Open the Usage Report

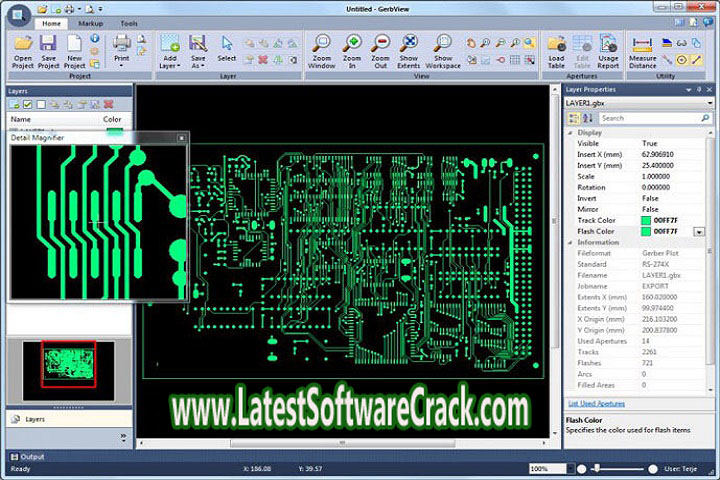[x=608, y=44]
